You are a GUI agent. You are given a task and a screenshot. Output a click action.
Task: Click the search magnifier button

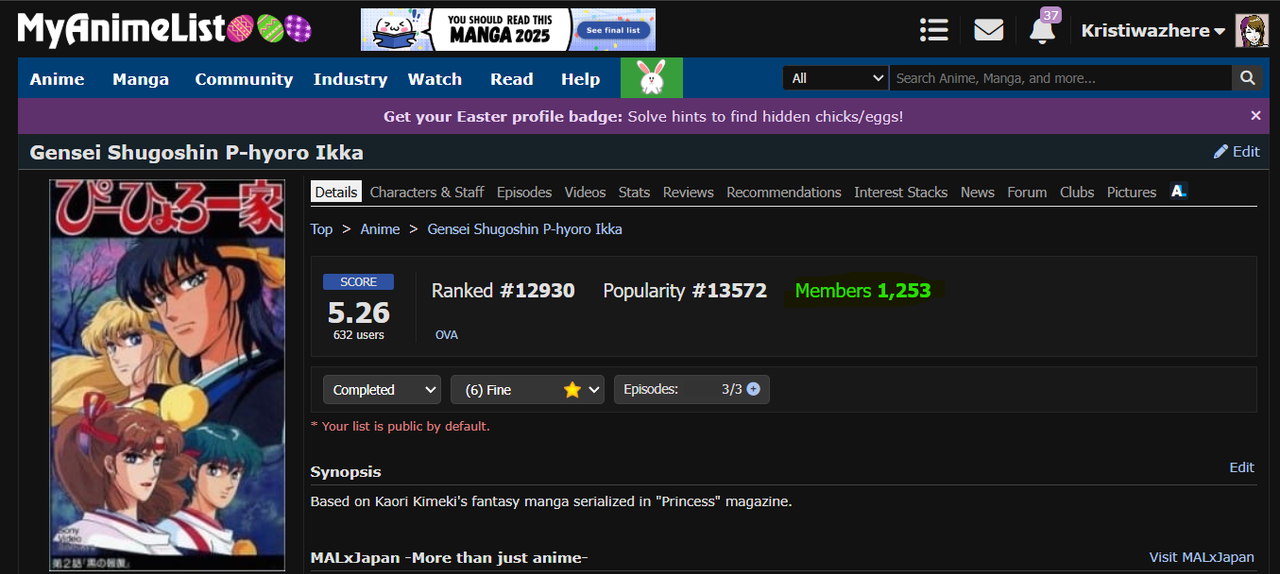click(x=1247, y=78)
